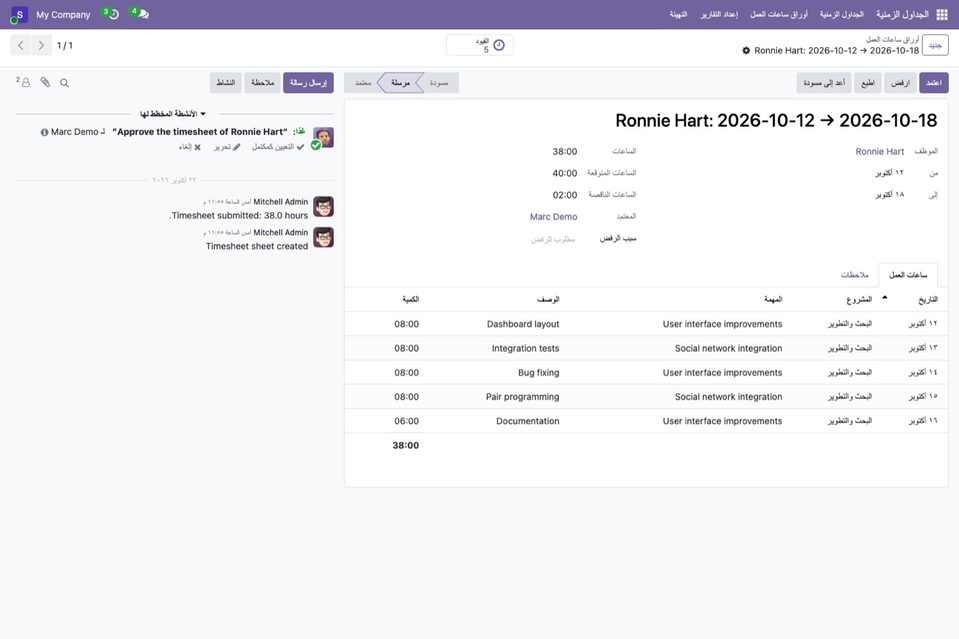Open the القيود clock stat button
The width and height of the screenshot is (959, 639).
click(x=480, y=45)
